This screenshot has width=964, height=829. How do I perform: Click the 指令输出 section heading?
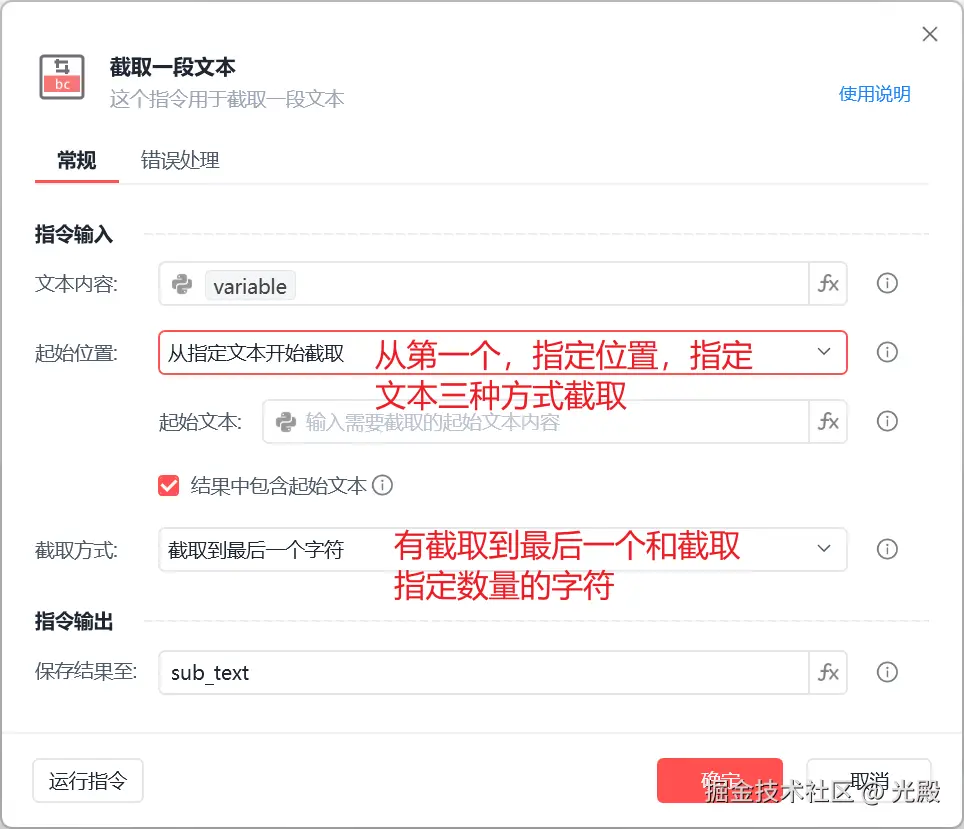74,621
